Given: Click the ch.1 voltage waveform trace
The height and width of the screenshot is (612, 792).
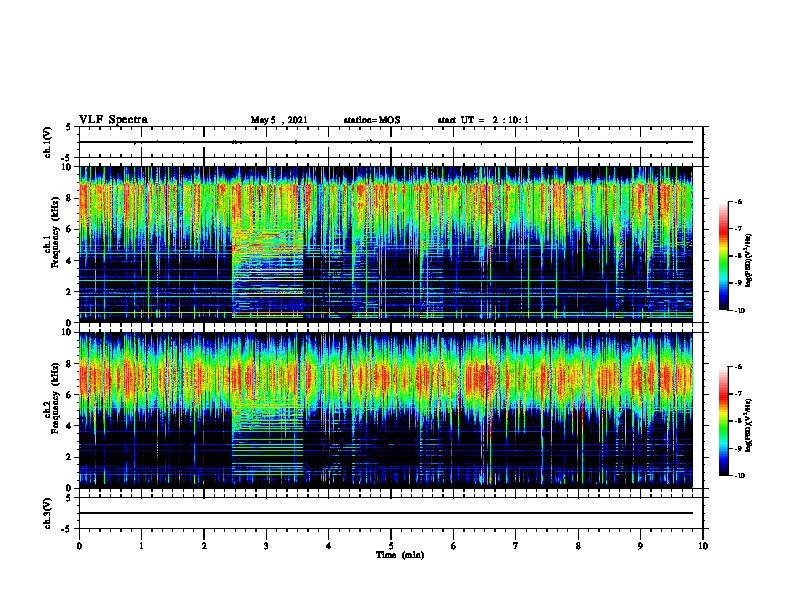Looking at the screenshot, I should [386, 142].
